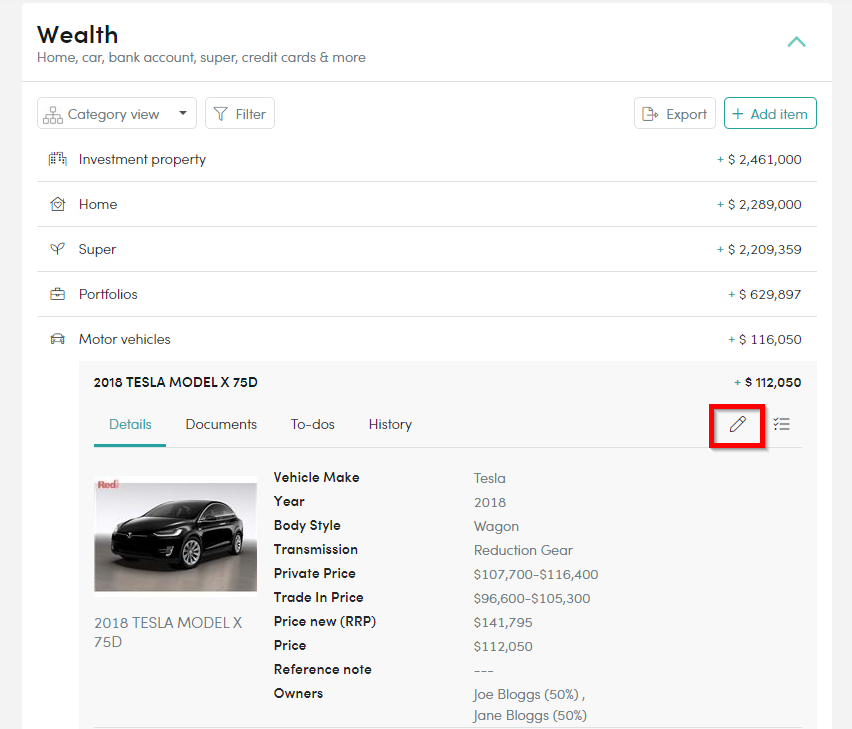Click the $107,700-$116,400 private price

pyautogui.click(x=536, y=574)
